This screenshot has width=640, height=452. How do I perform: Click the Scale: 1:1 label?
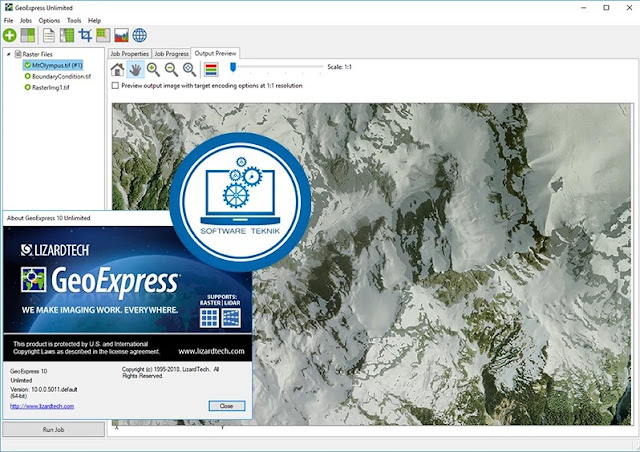(x=339, y=67)
